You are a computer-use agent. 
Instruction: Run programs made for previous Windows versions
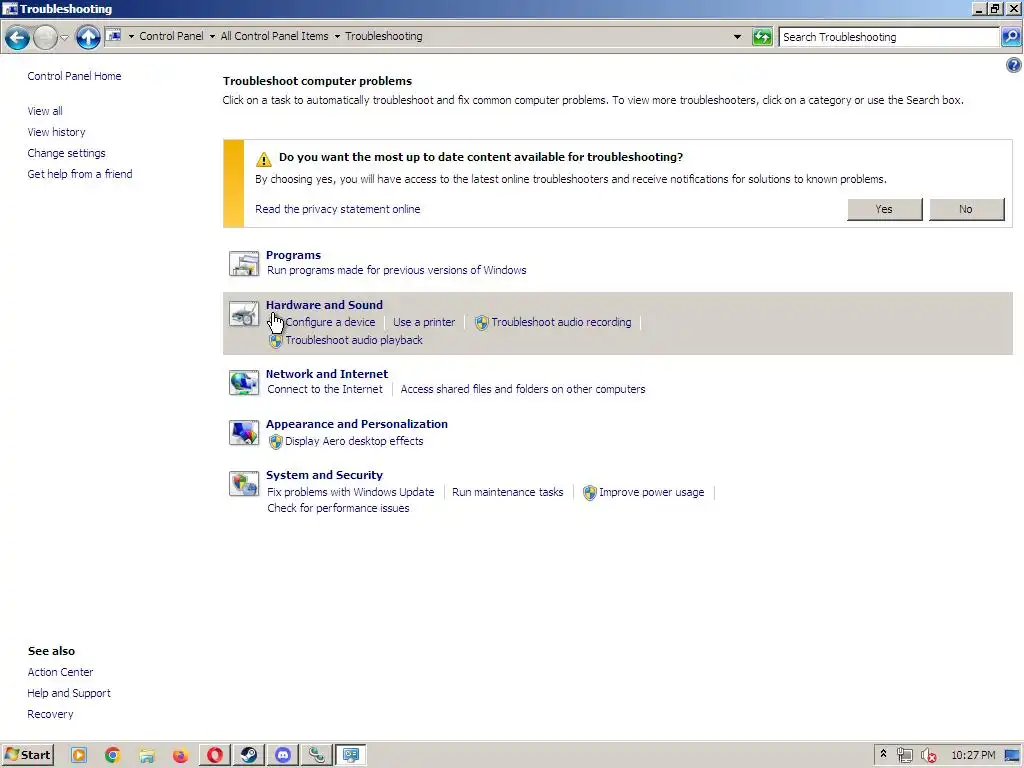396,270
